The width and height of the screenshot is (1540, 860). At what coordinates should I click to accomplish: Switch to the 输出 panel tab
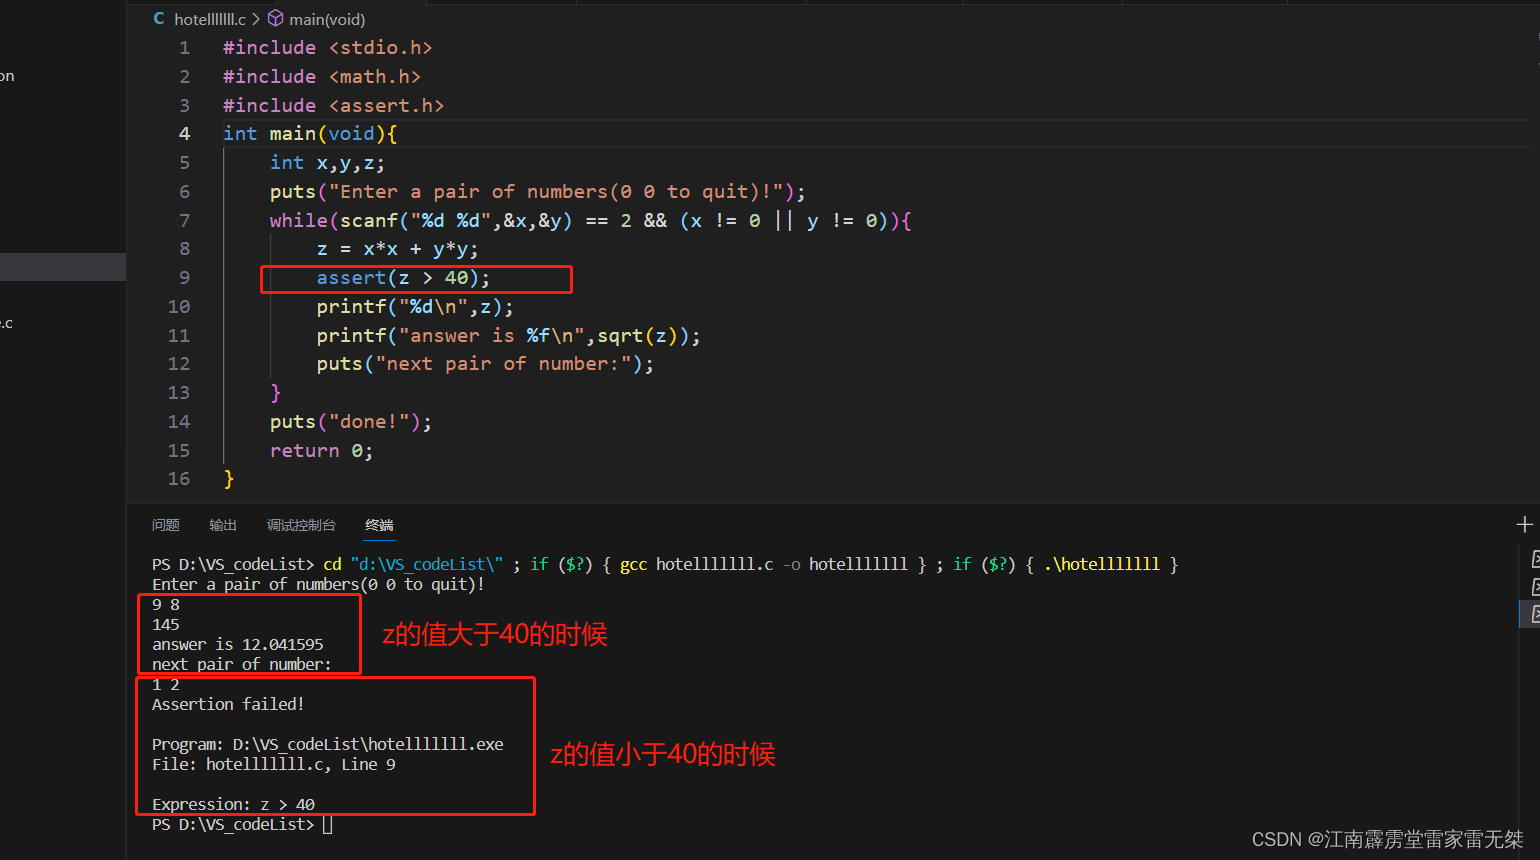pyautogui.click(x=222, y=525)
